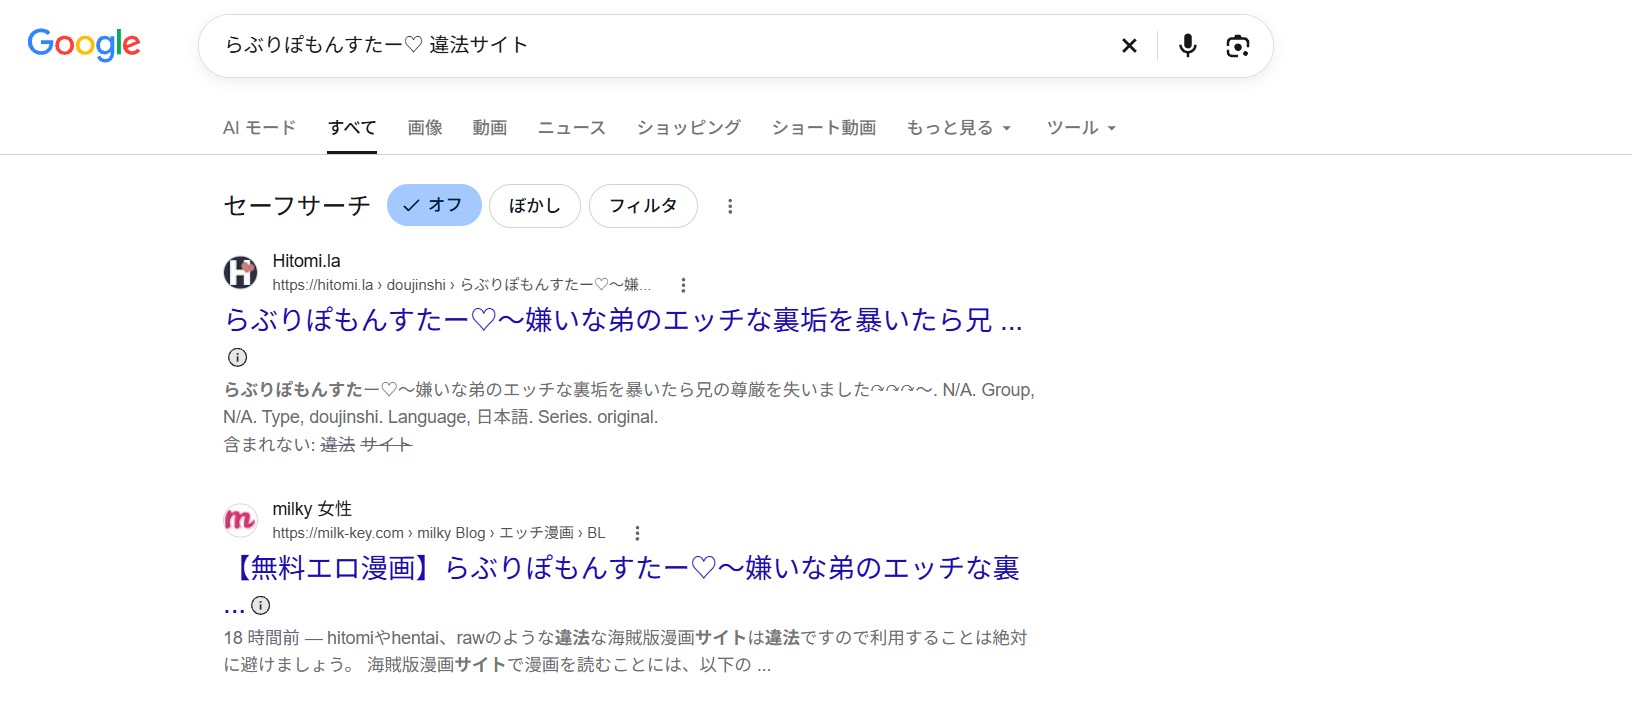Start voice search with microphone icon
The width and height of the screenshot is (1632, 712).
coord(1187,45)
